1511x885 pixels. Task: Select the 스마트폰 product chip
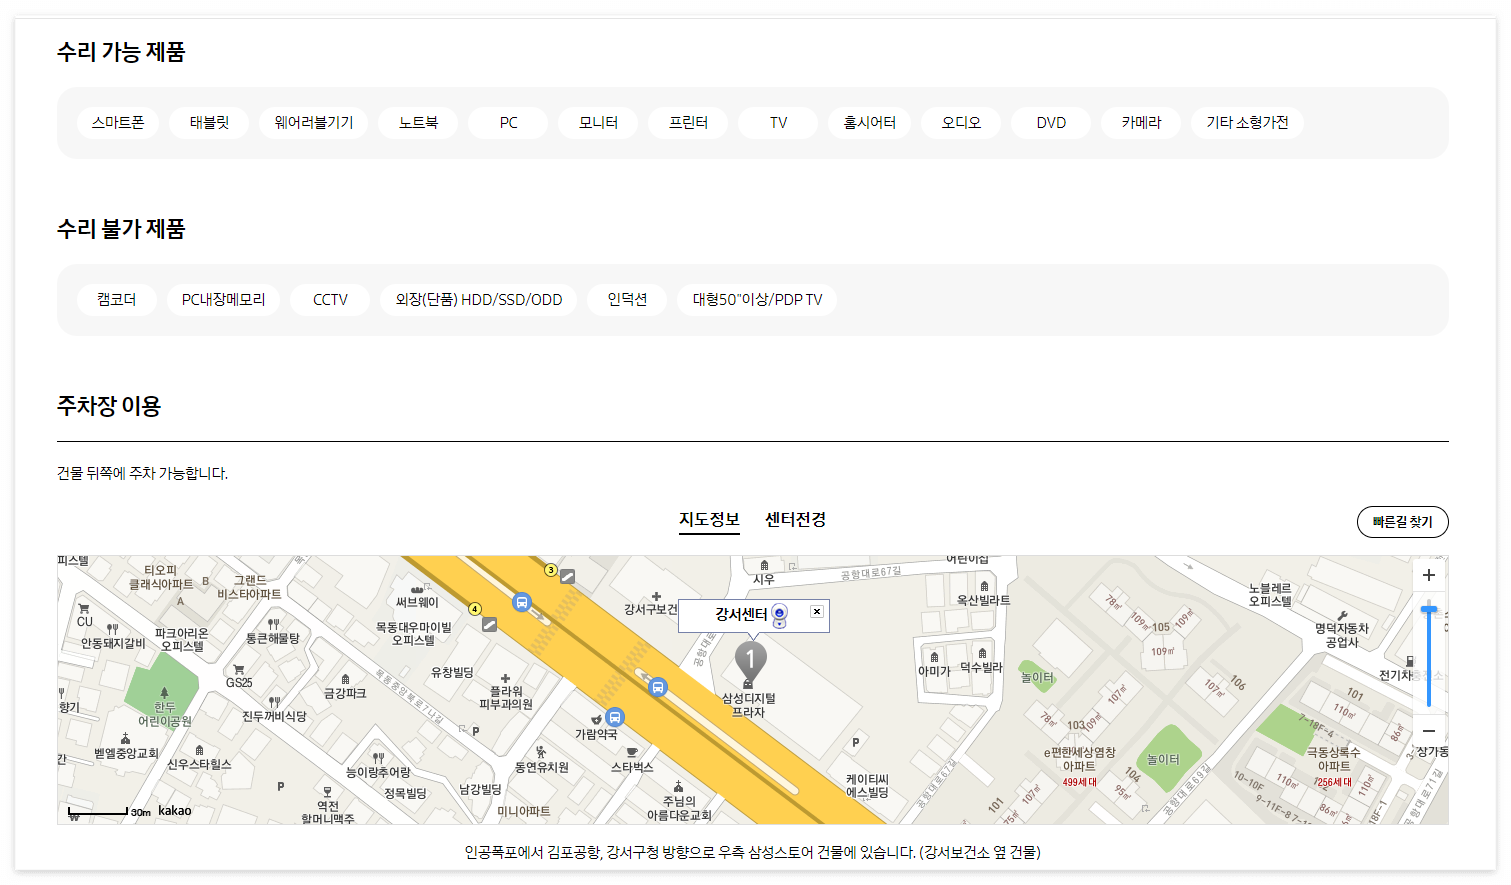118,122
